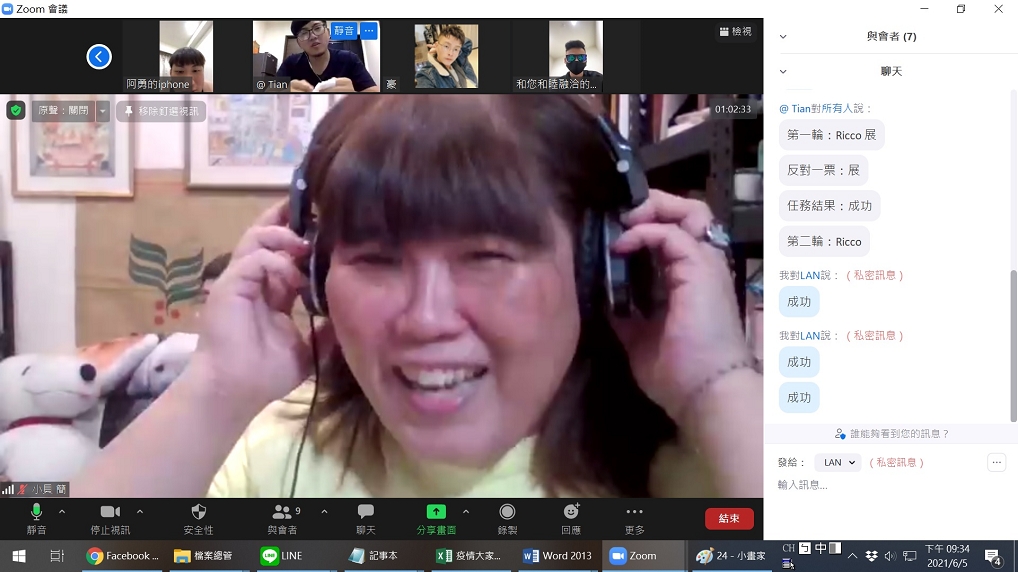Open the Security shield menu
1018x572 pixels.
pos(199,519)
